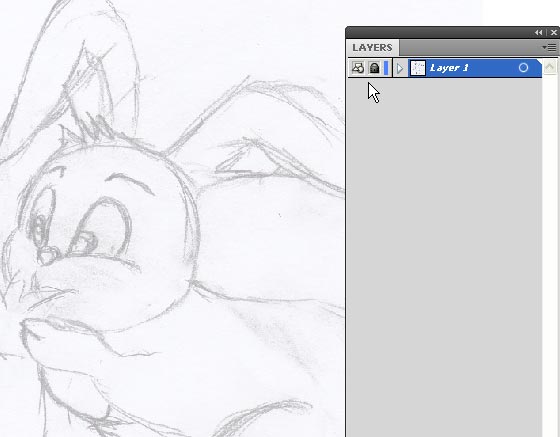
Task: Expand Layer 1 disclosure triangle
Action: pyautogui.click(x=400, y=68)
